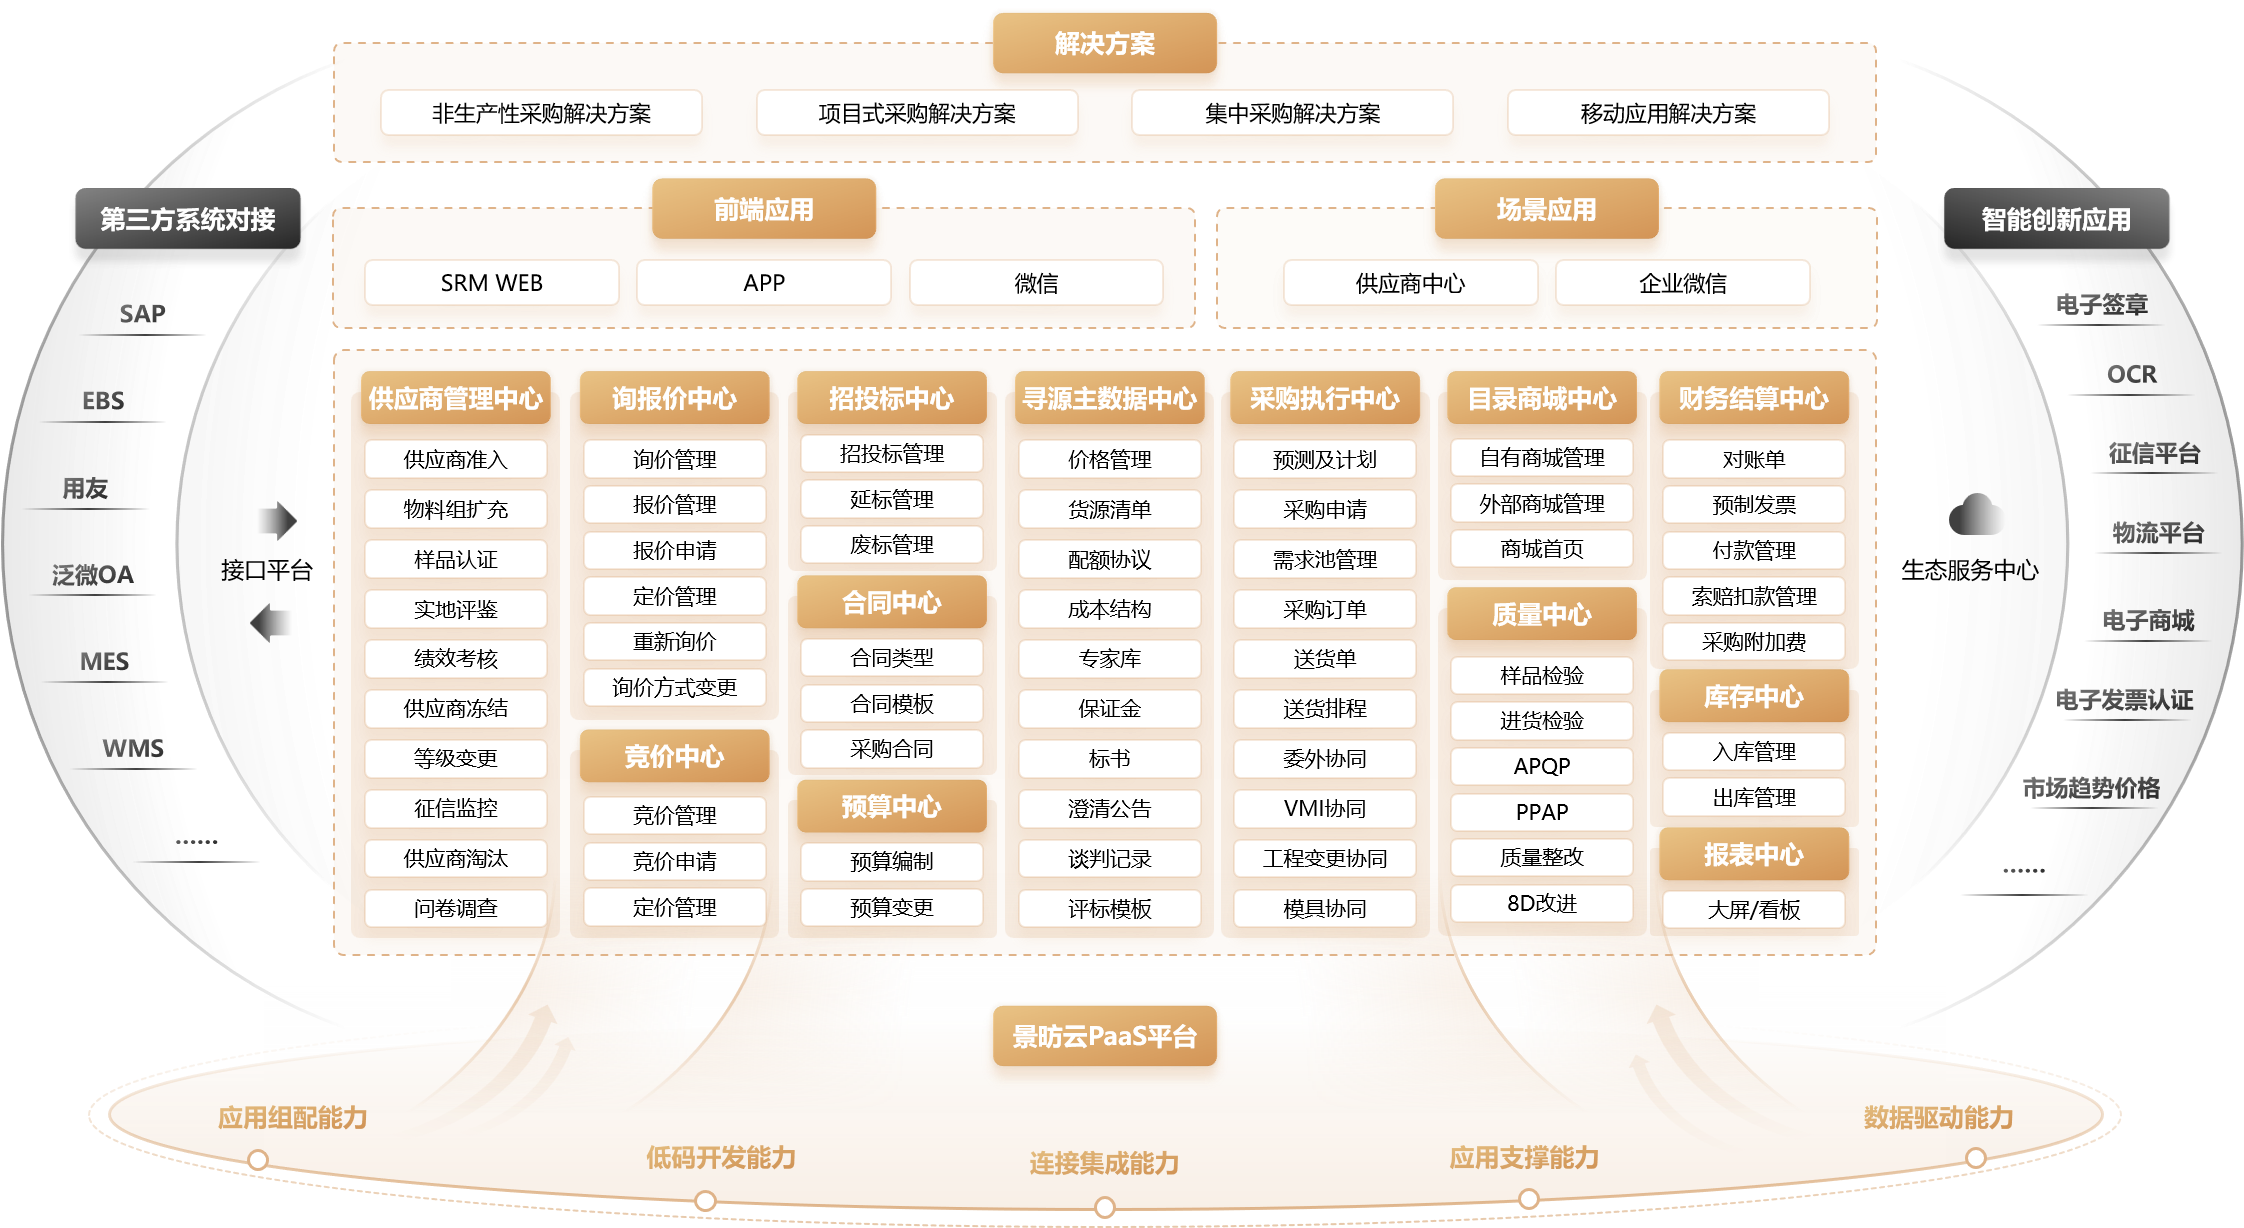Select the 场景应用 header
2244x1228 pixels.
pos(1547,209)
